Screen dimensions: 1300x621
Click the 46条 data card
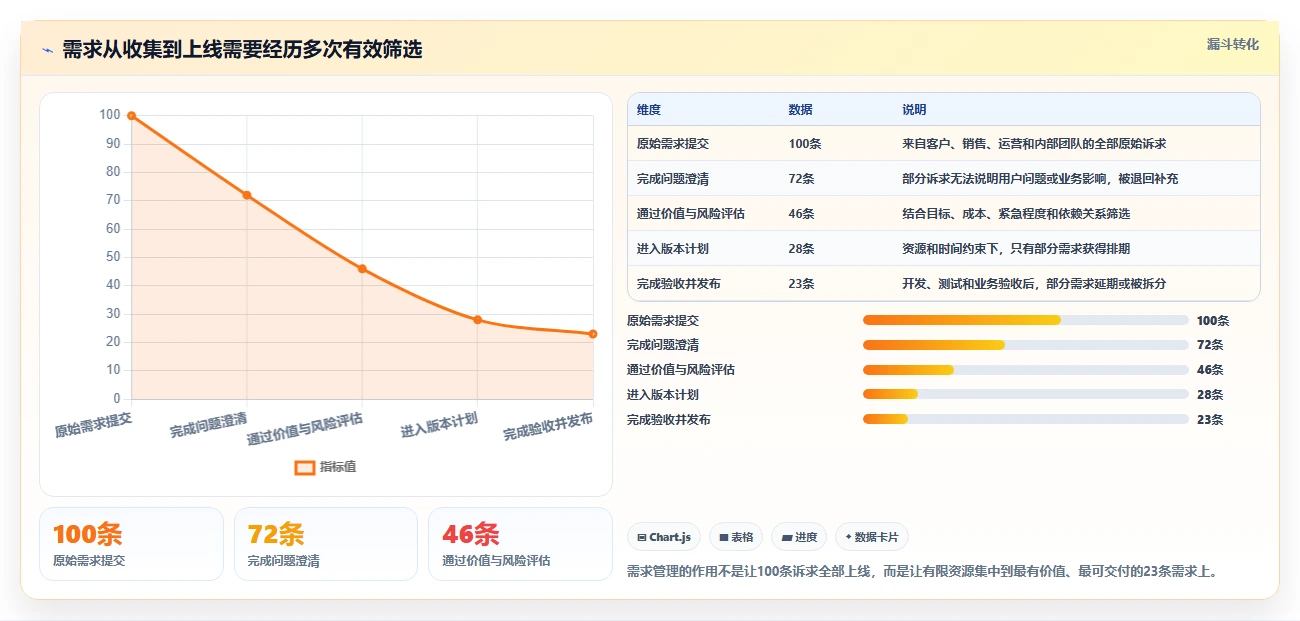click(520, 544)
